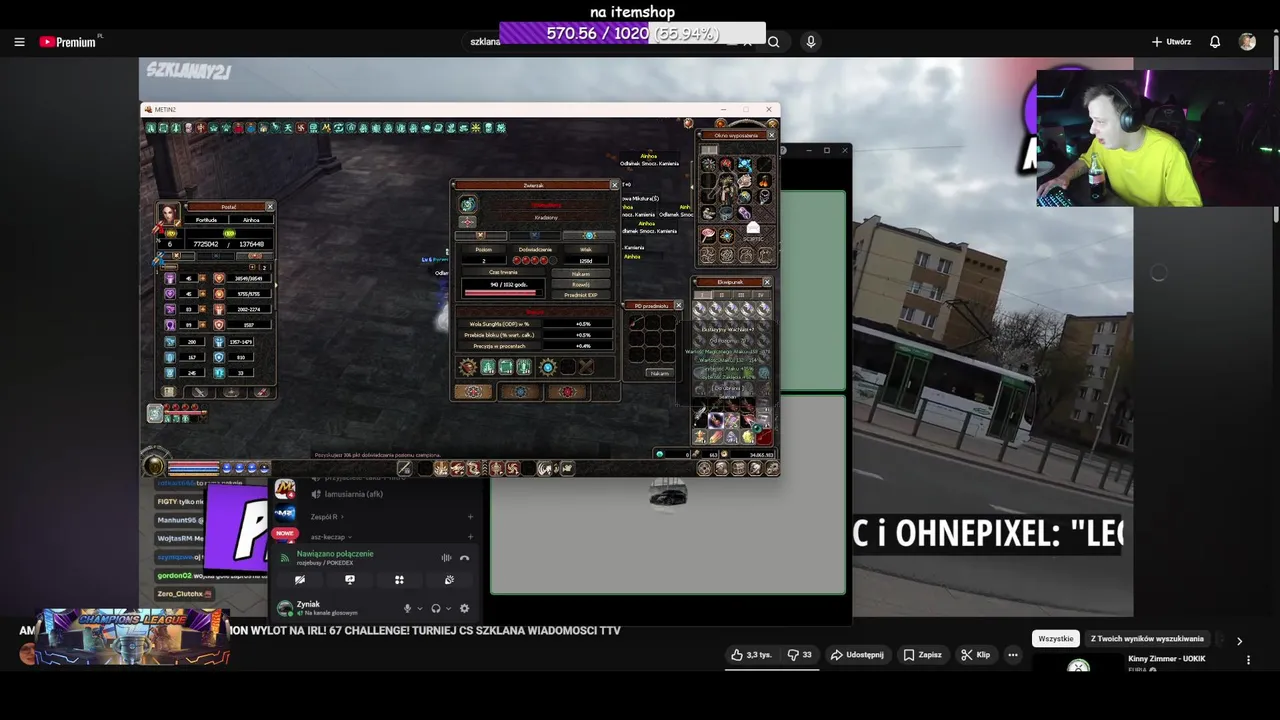The image size is (1280, 720).
Task: Dislike the video showing 33
Action: click(799, 655)
